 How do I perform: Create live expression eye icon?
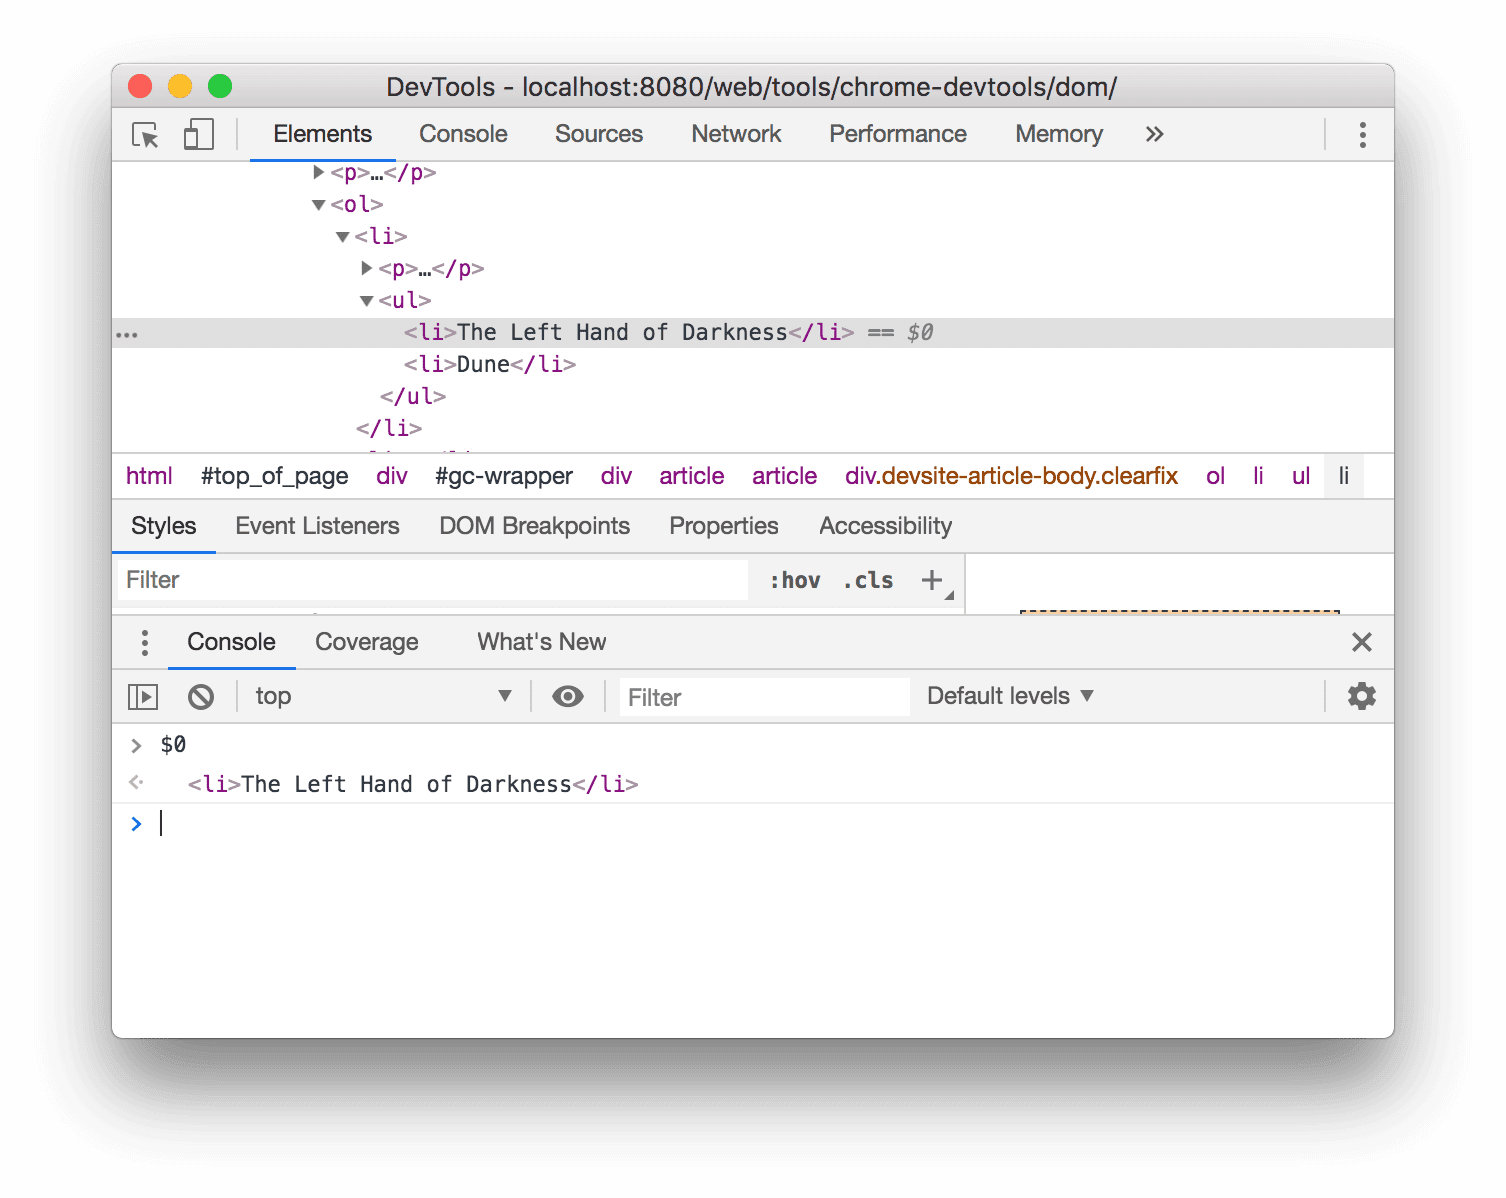coord(568,697)
